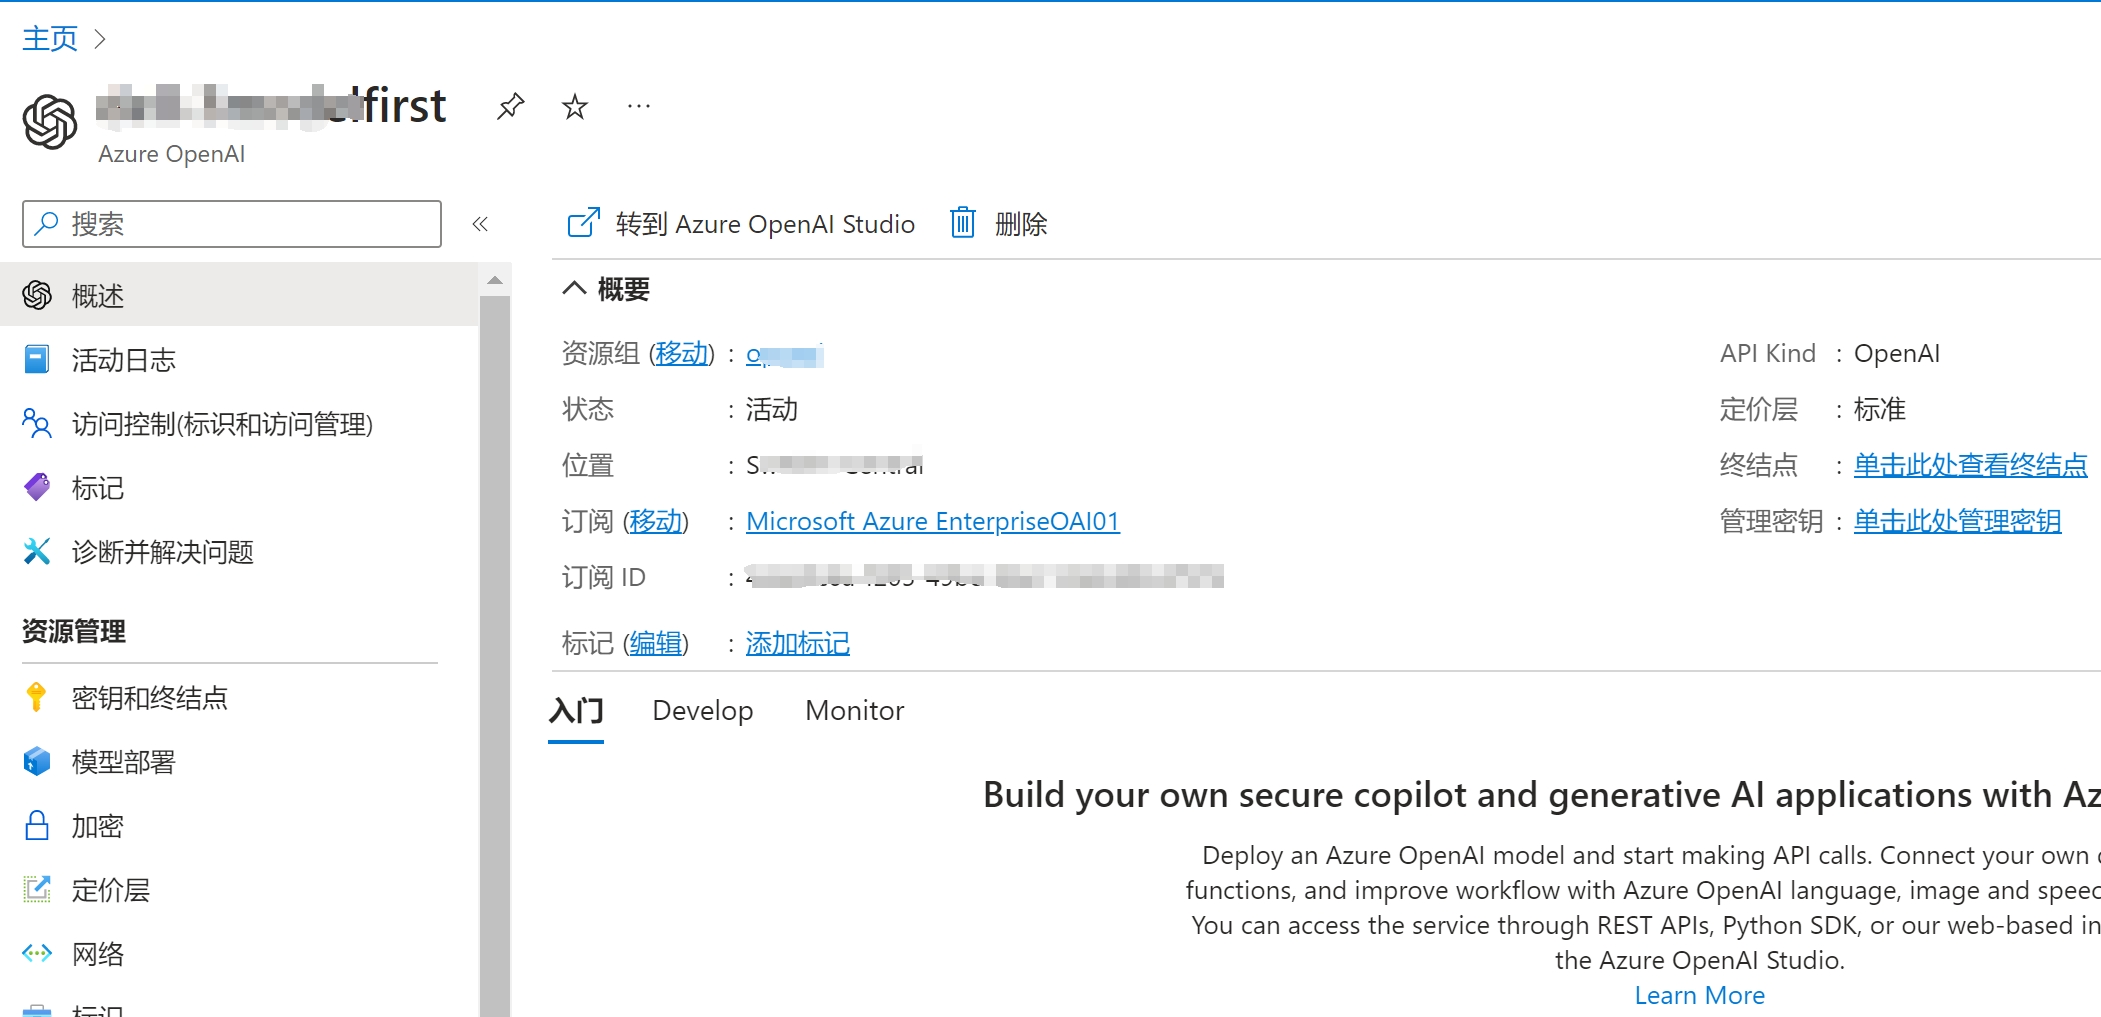Click 转到 Azure OpenAI Studio button
The width and height of the screenshot is (2101, 1017).
[x=741, y=223]
